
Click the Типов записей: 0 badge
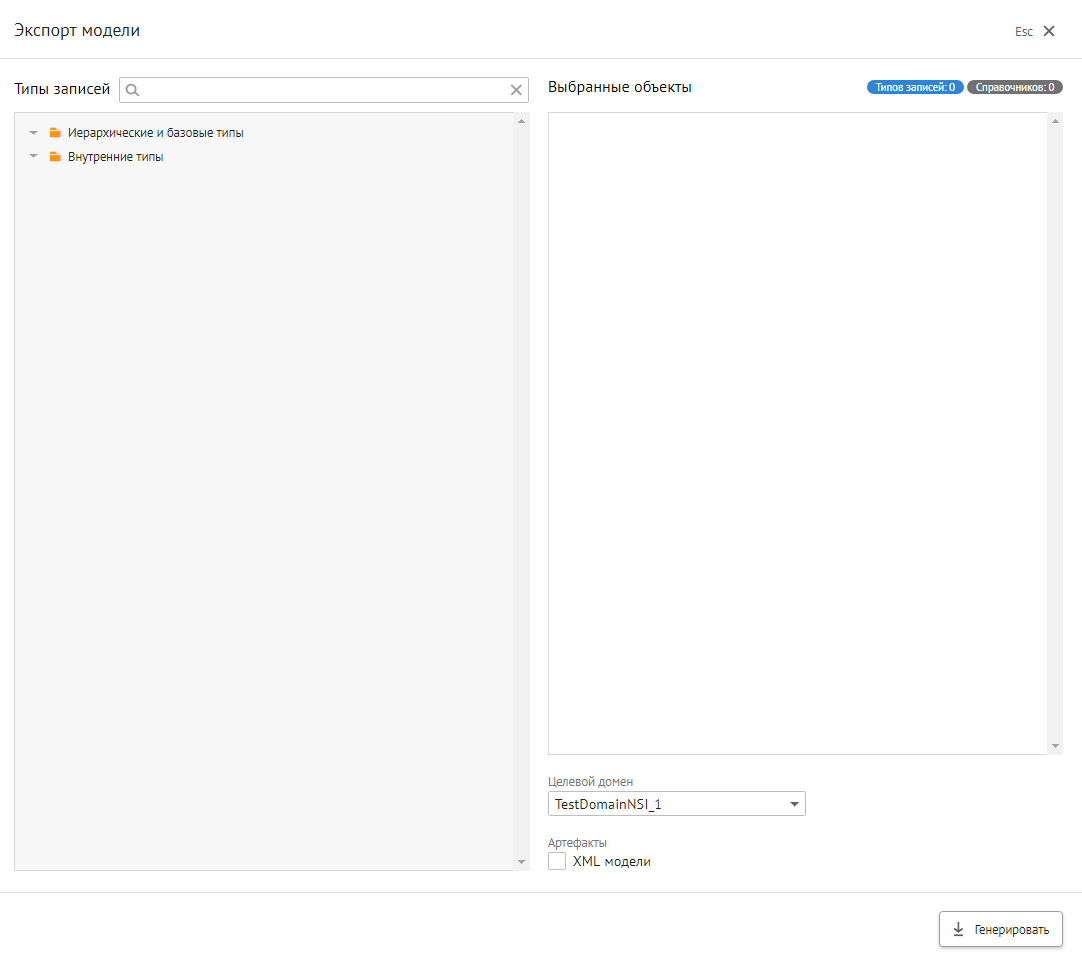[914, 87]
